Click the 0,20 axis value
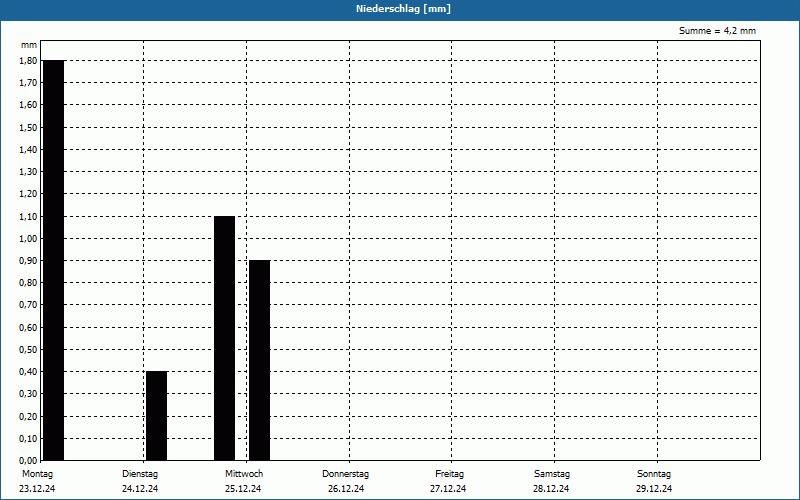800x500 pixels. pyautogui.click(x=28, y=416)
